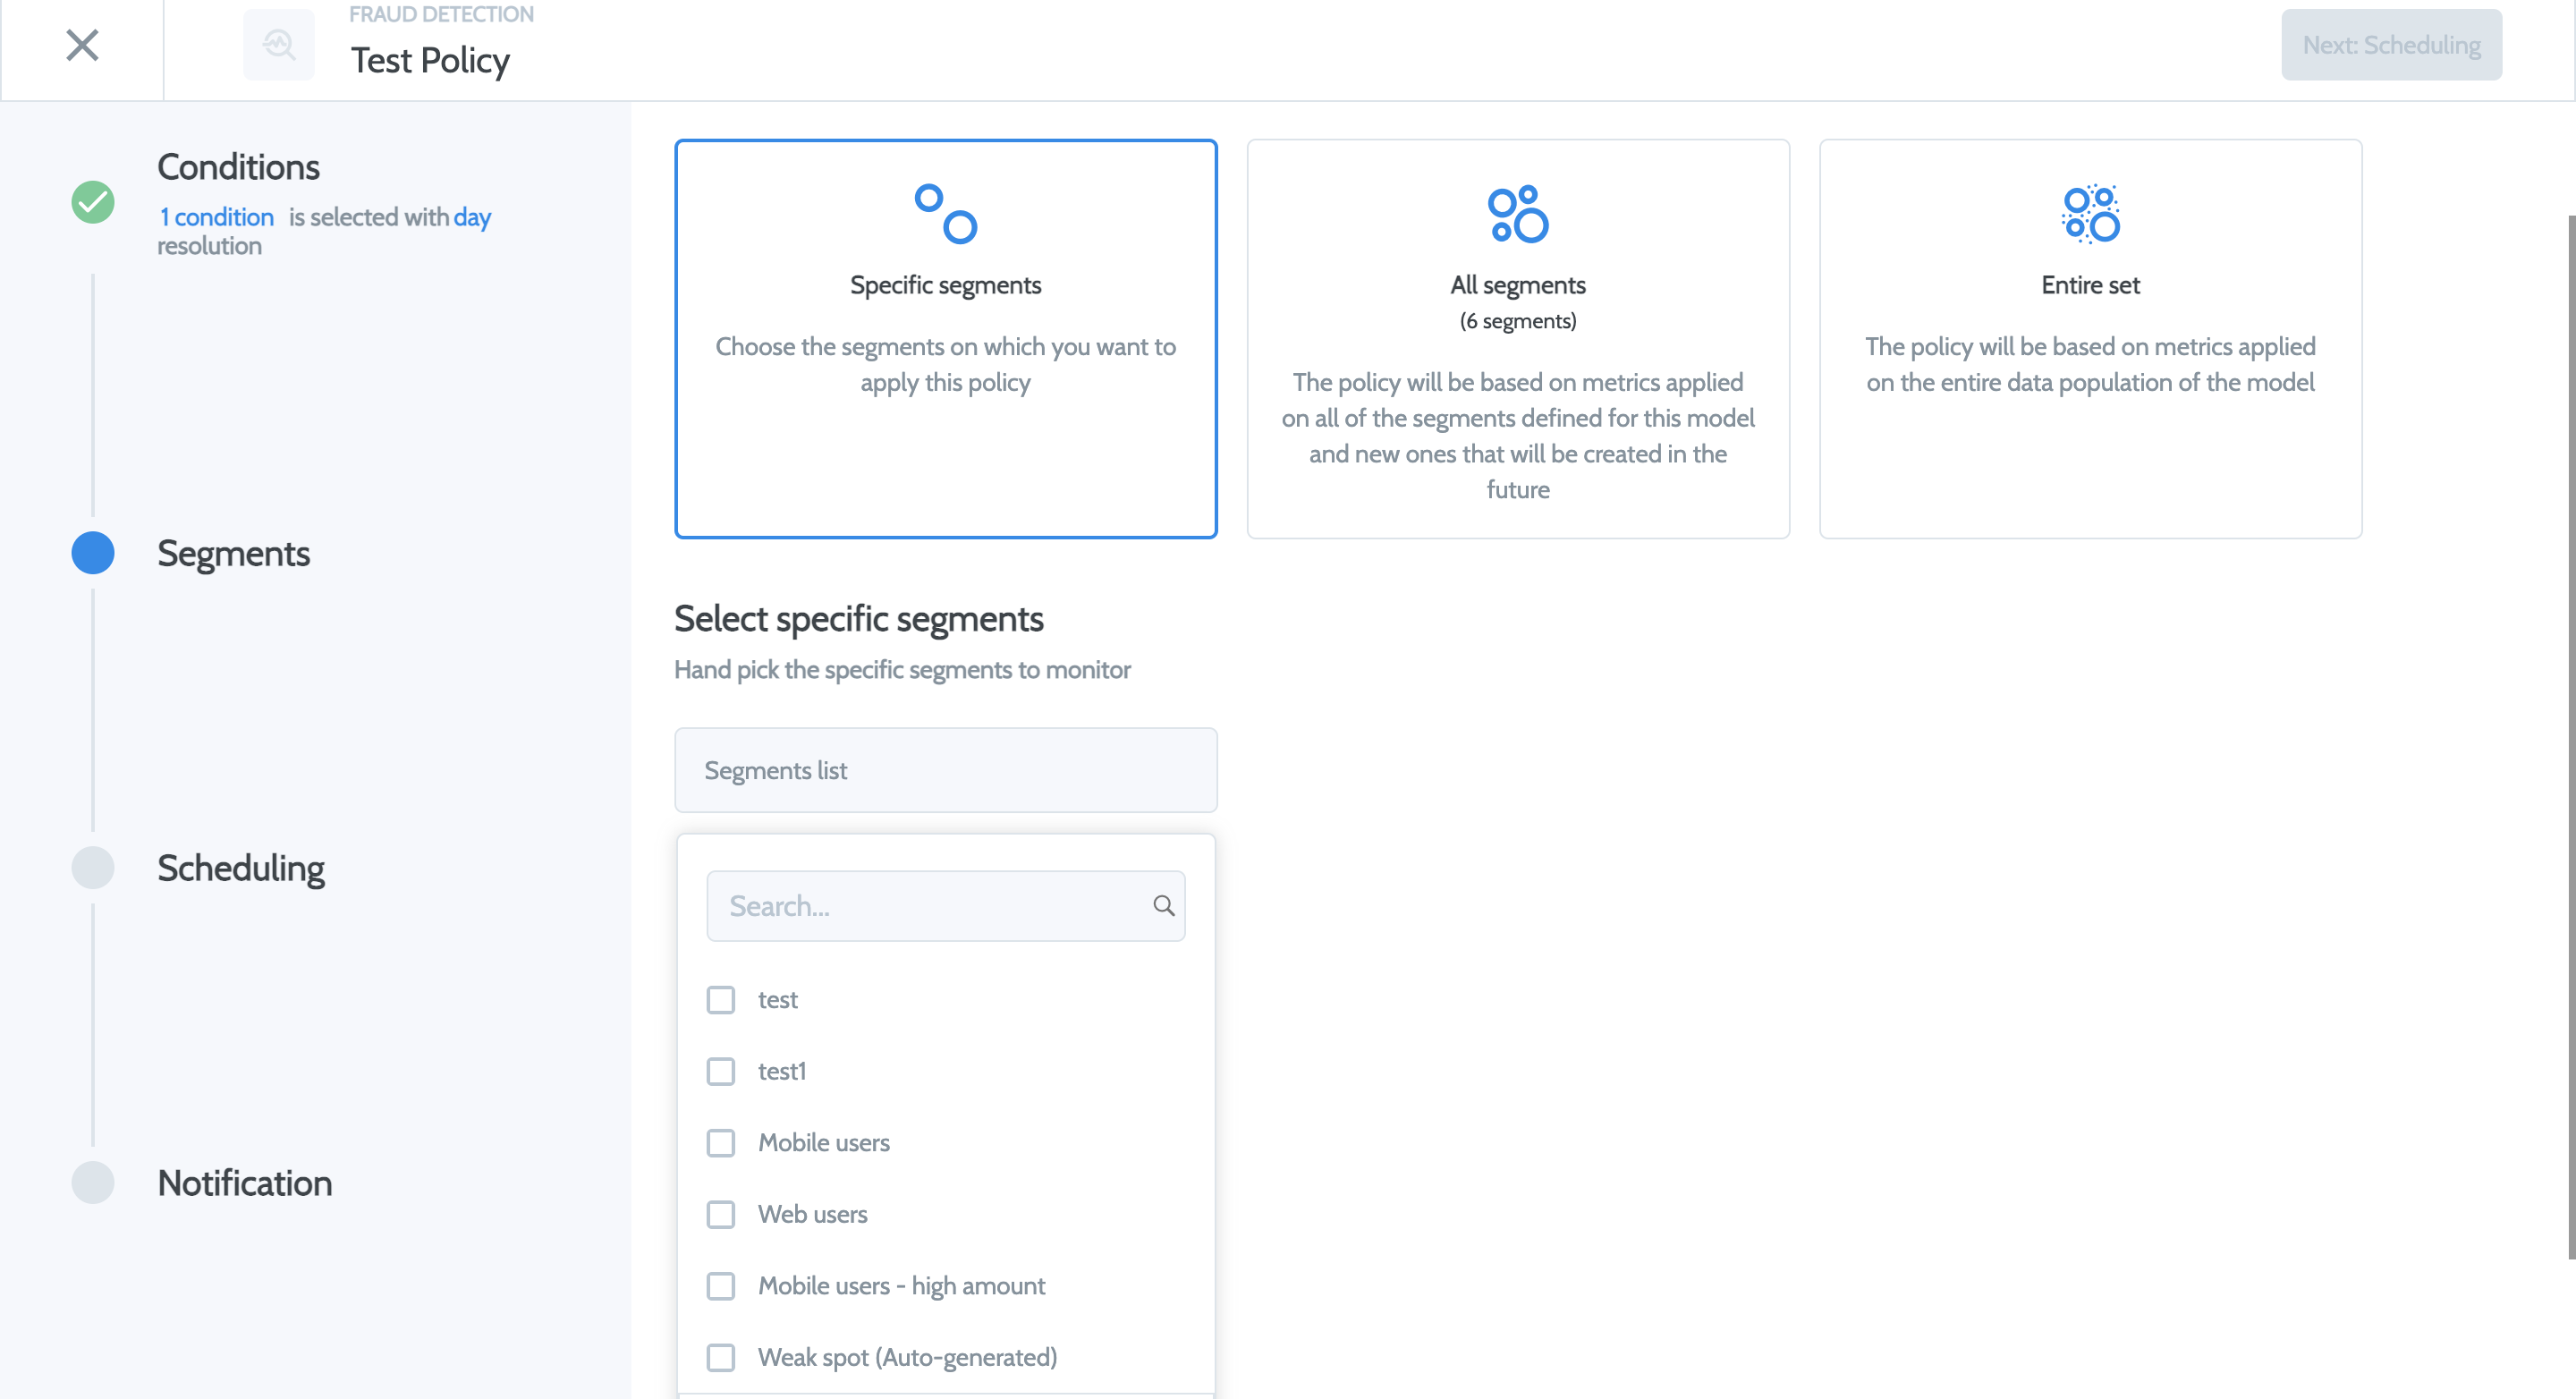Image resolution: width=2576 pixels, height=1399 pixels.
Task: Open the 1 condition link
Action: [216, 217]
